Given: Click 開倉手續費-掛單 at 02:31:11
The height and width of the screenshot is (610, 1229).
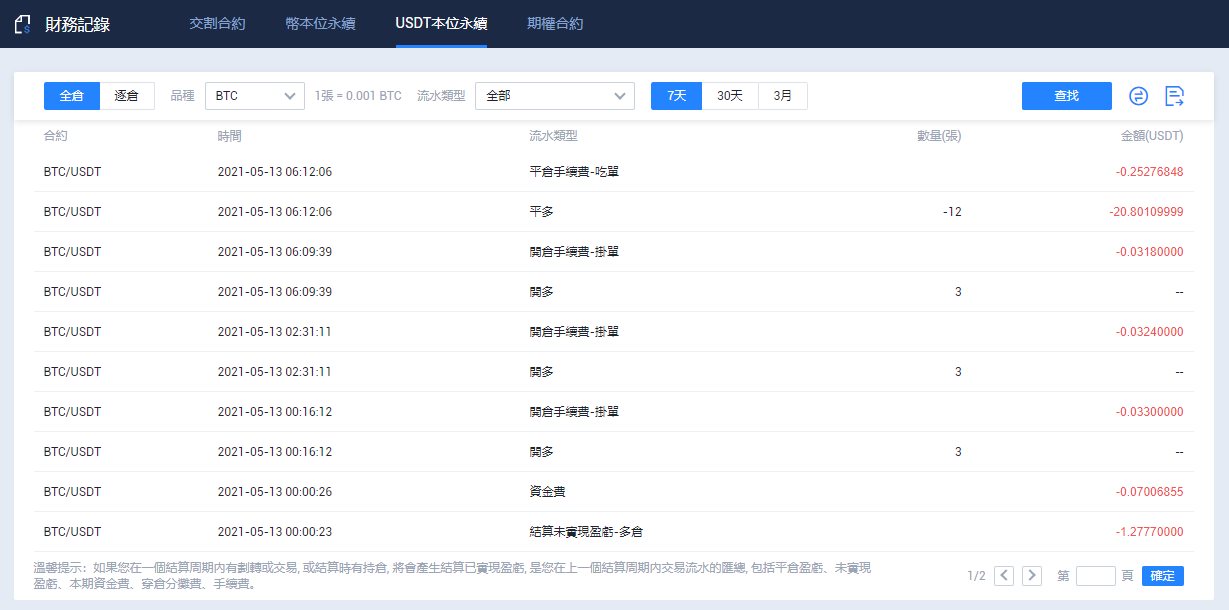Looking at the screenshot, I should [574, 332].
